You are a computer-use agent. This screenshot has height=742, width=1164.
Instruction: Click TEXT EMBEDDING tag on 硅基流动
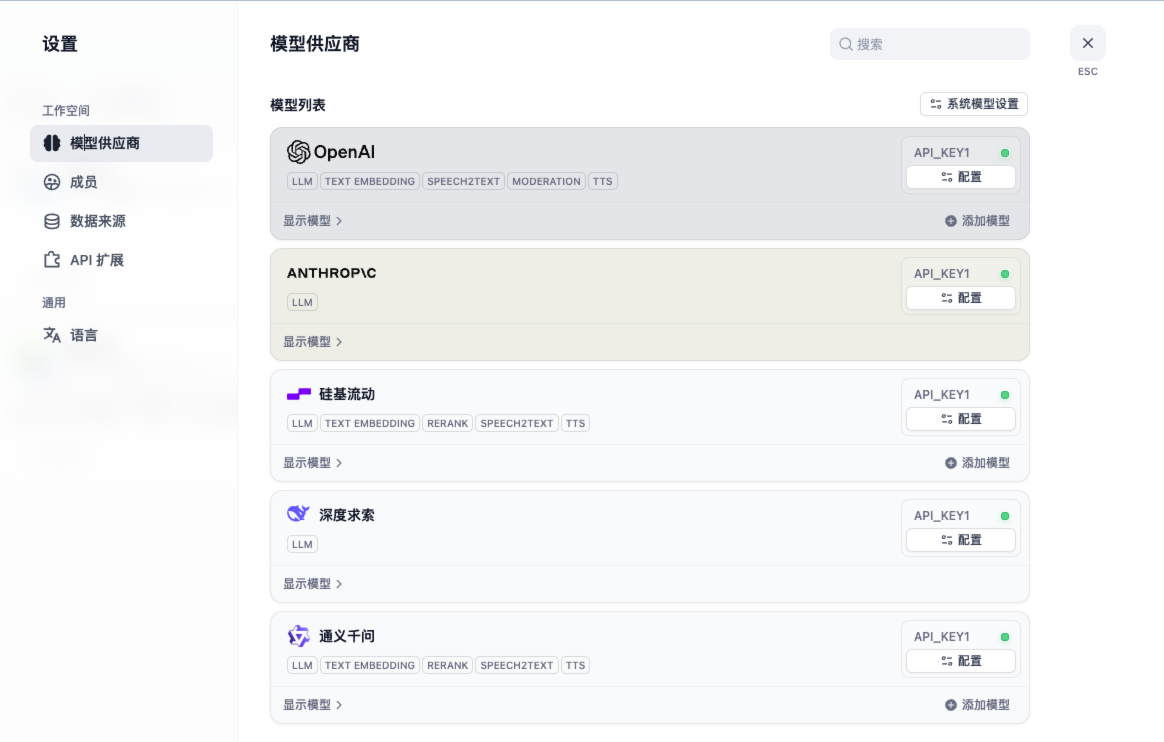370,423
